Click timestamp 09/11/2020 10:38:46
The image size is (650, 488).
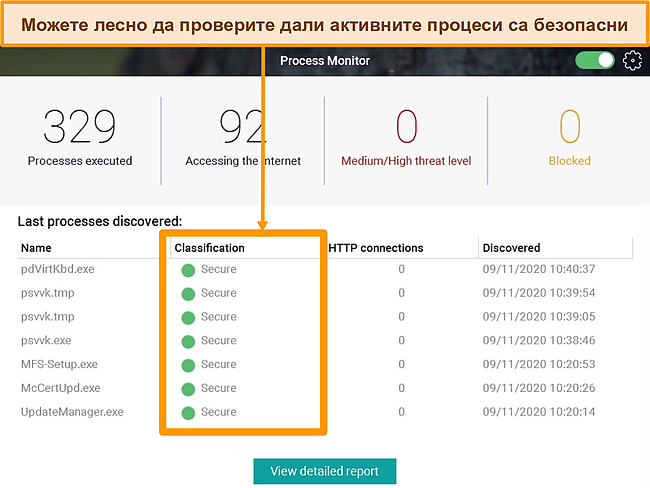click(539, 340)
